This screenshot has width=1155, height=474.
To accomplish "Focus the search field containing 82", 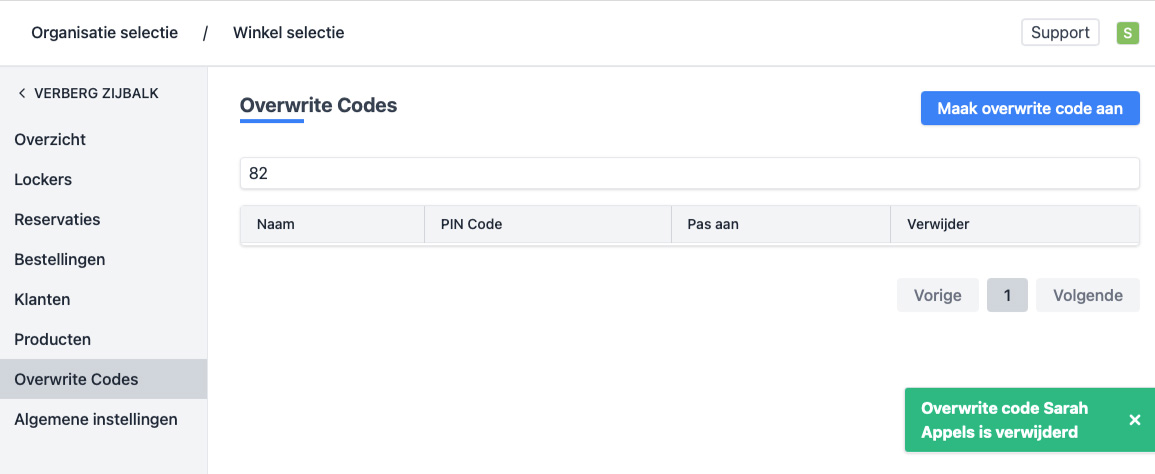I will pos(689,173).
